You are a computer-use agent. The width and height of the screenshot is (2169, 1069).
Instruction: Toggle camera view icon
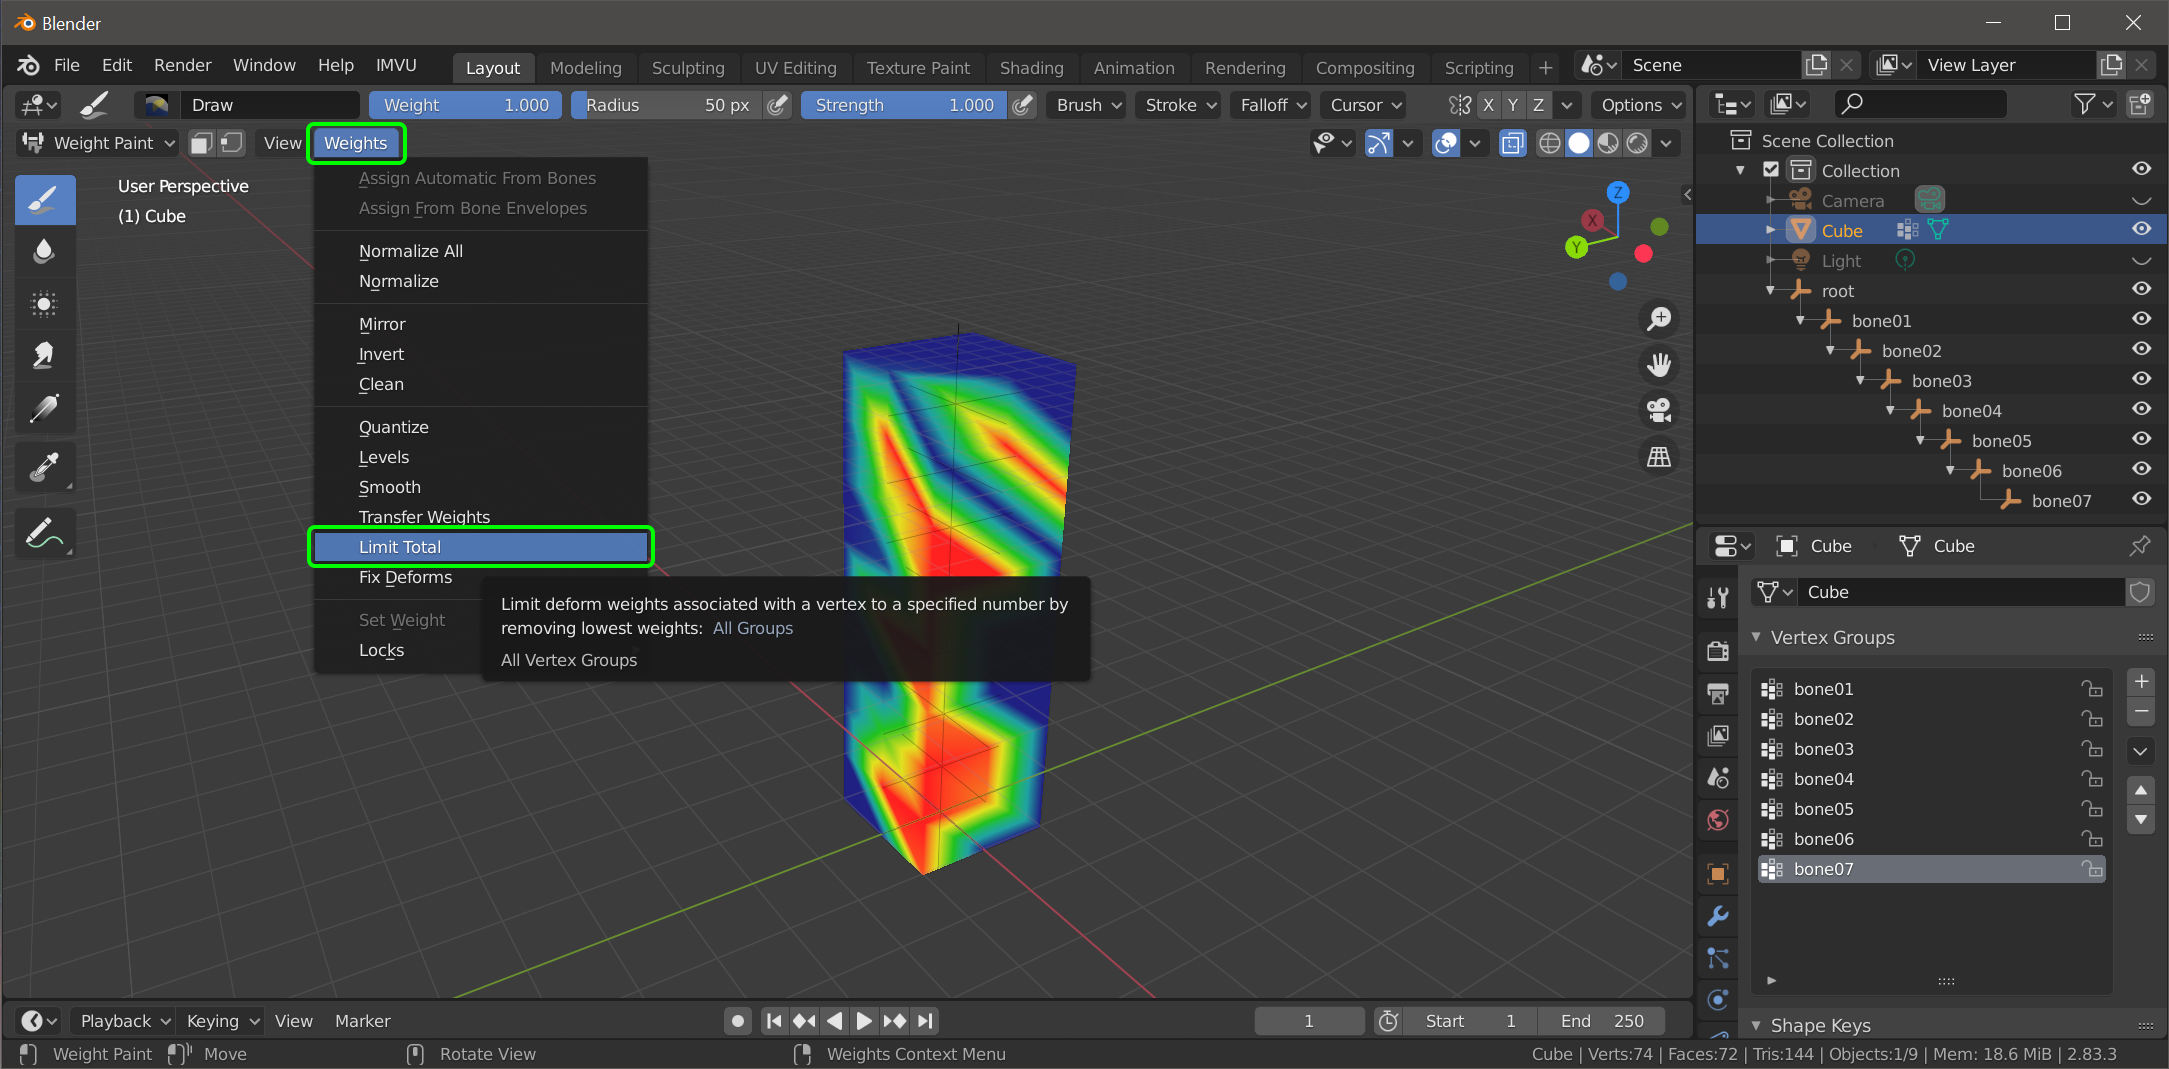1659,411
